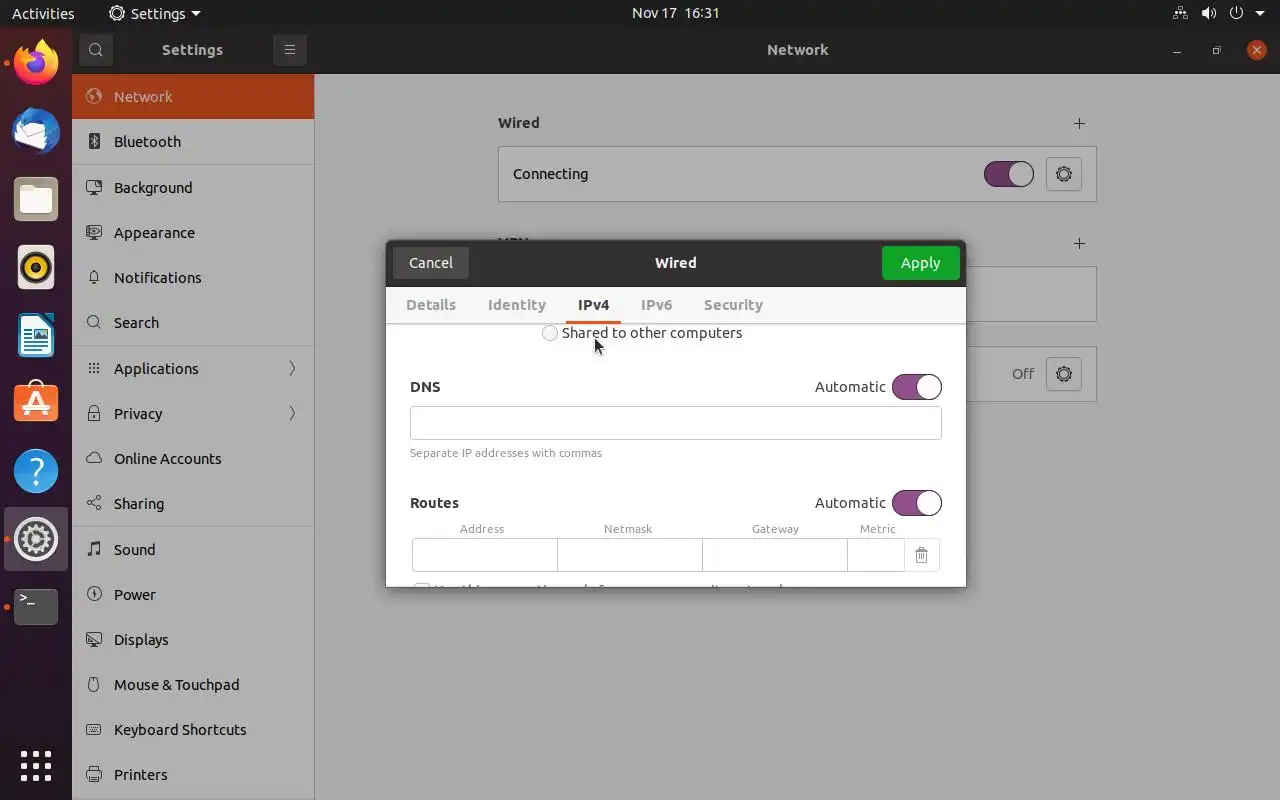Select Shared to other computers option

point(642,333)
